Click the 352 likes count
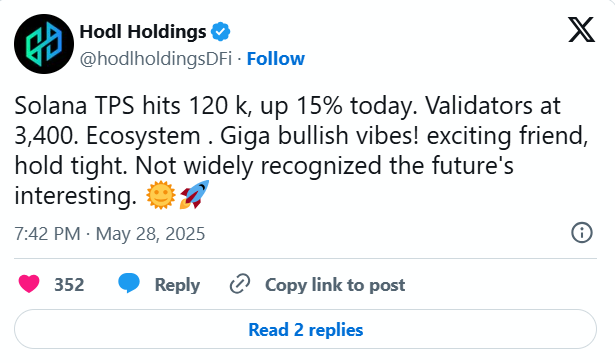The height and width of the screenshot is (363, 615). point(69,285)
